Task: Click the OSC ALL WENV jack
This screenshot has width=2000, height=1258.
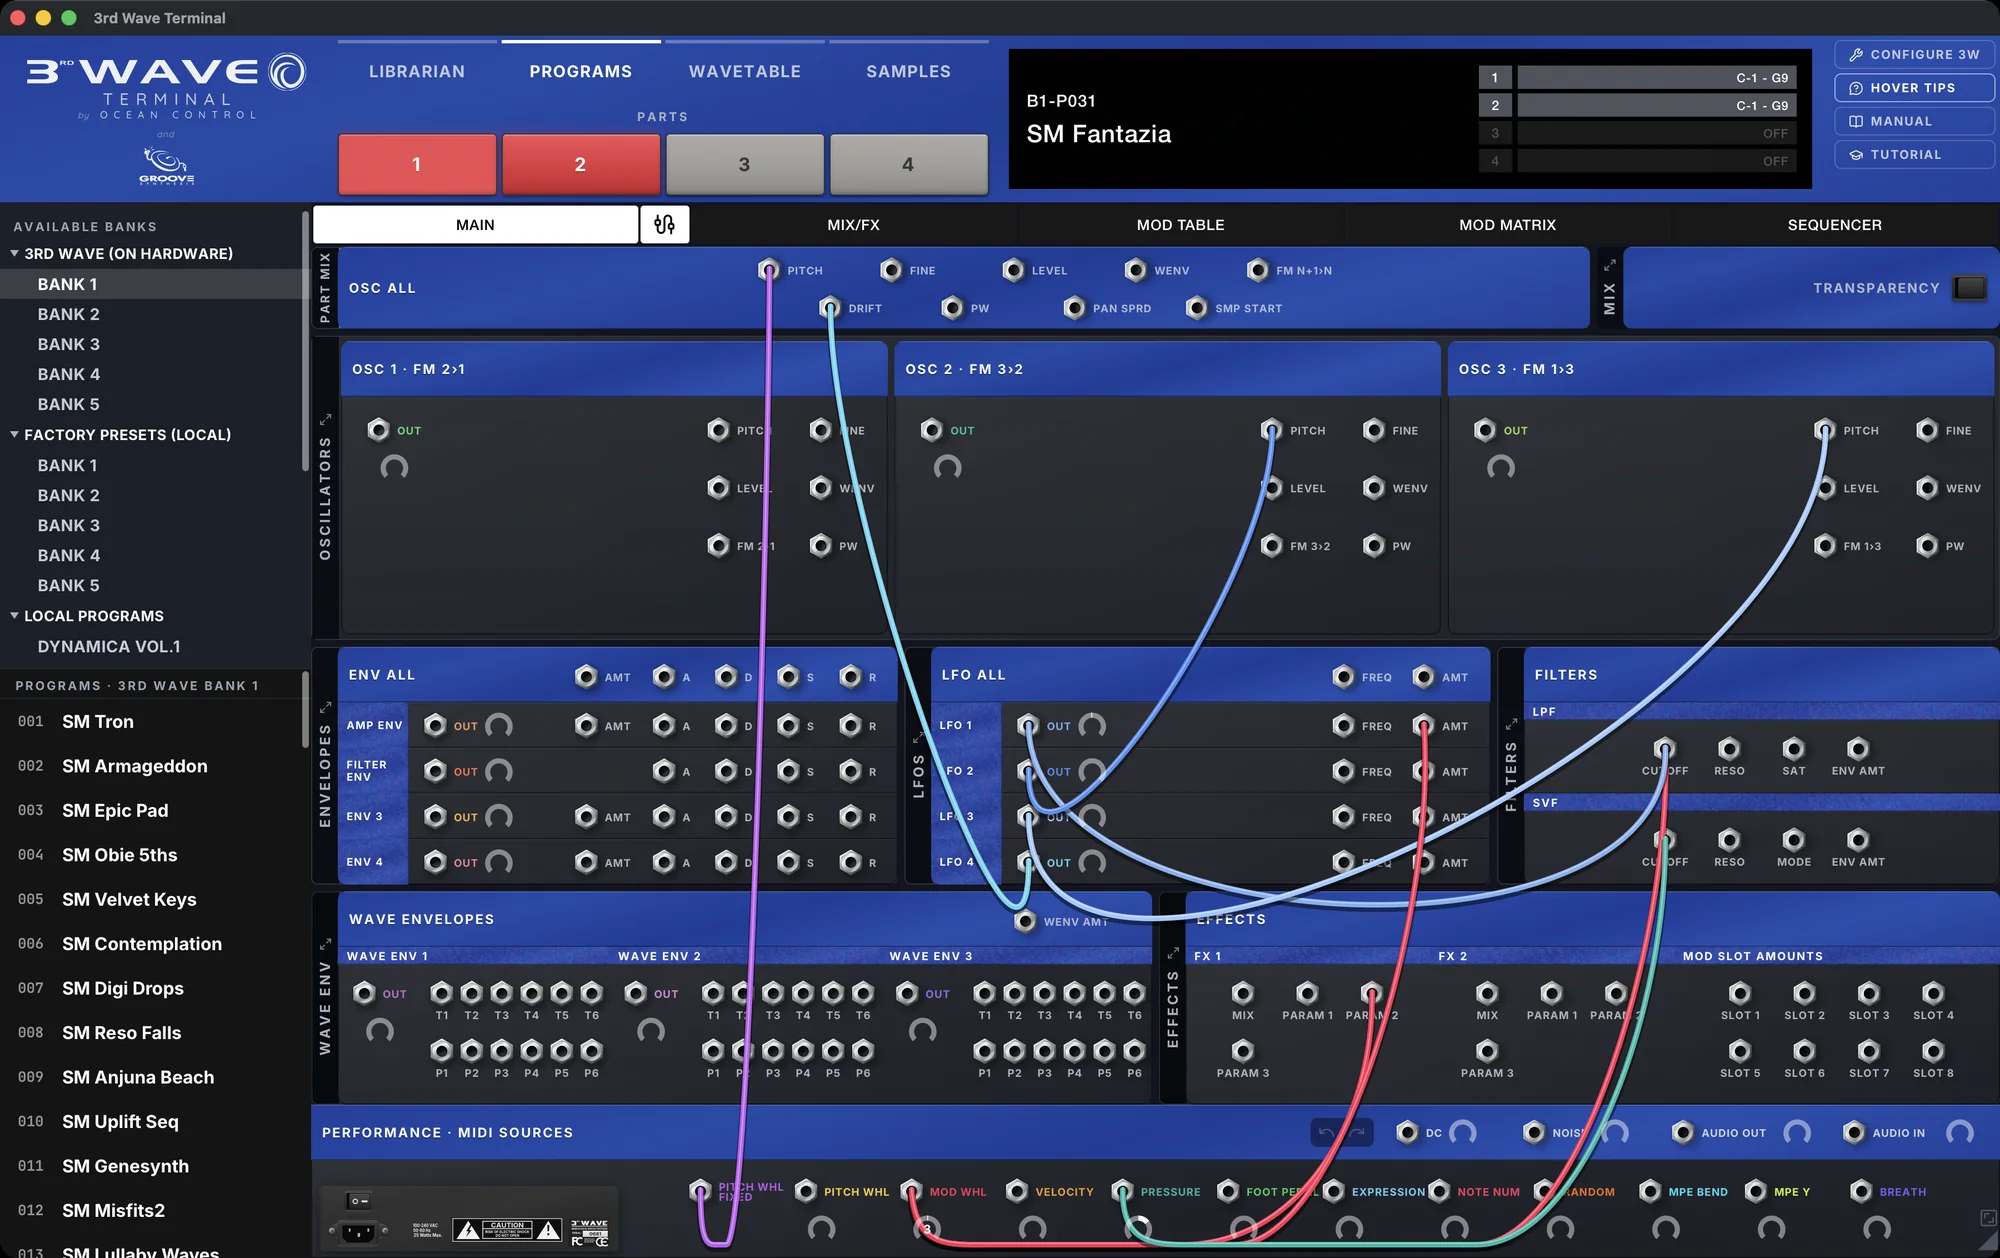Action: [1135, 270]
